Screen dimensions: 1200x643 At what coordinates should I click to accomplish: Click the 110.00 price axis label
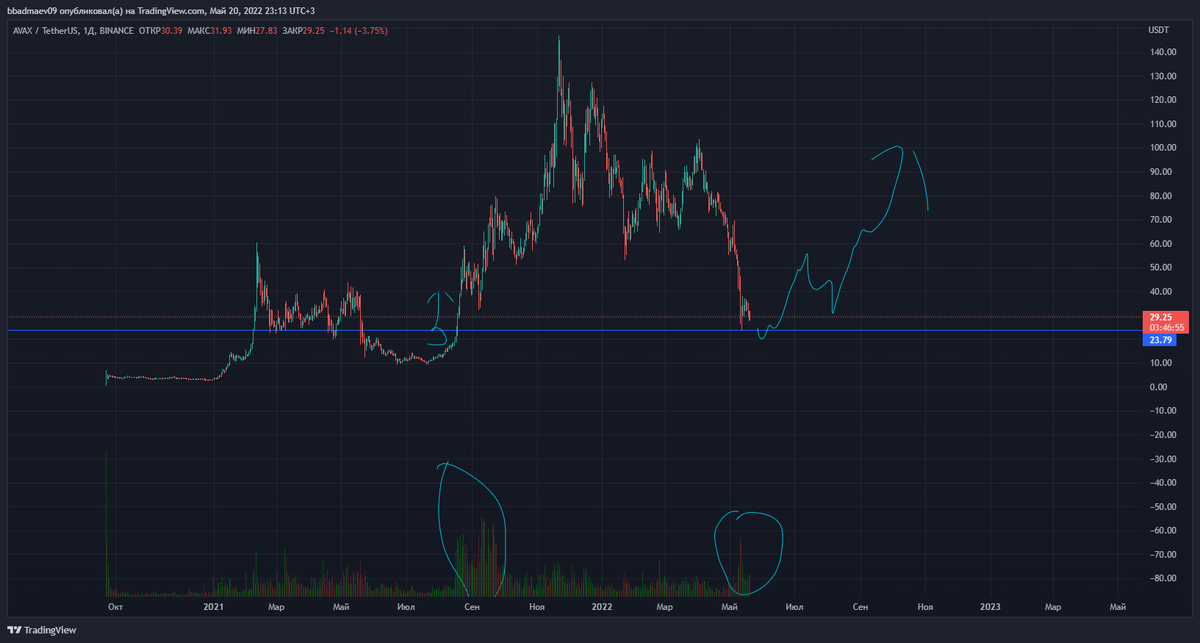click(x=1162, y=124)
